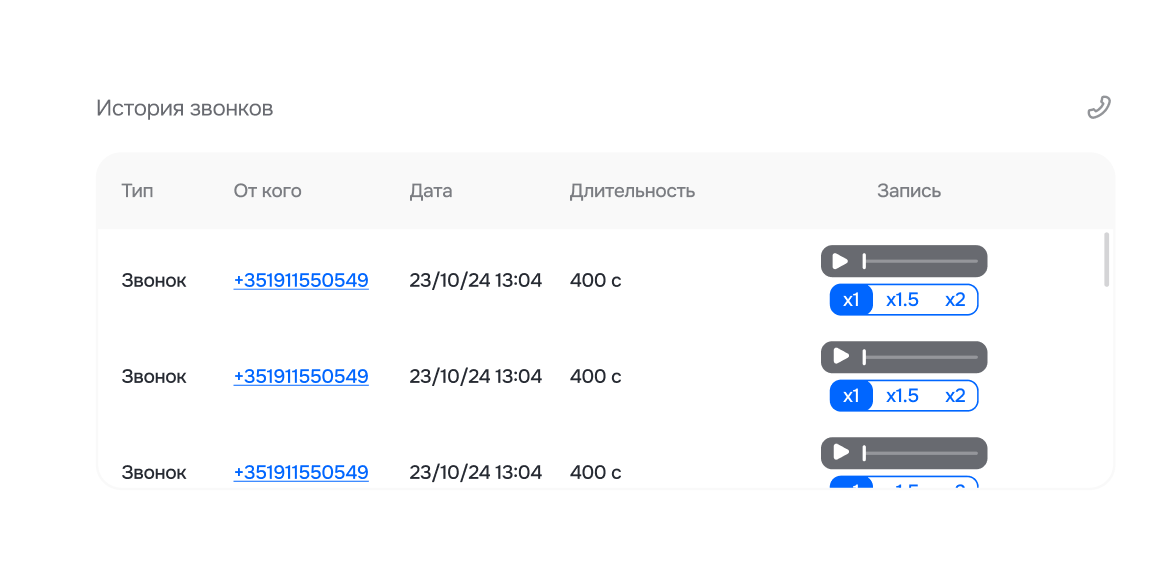This screenshot has height=582, width=1174.
Task: Click the Дата column header
Action: click(x=431, y=191)
